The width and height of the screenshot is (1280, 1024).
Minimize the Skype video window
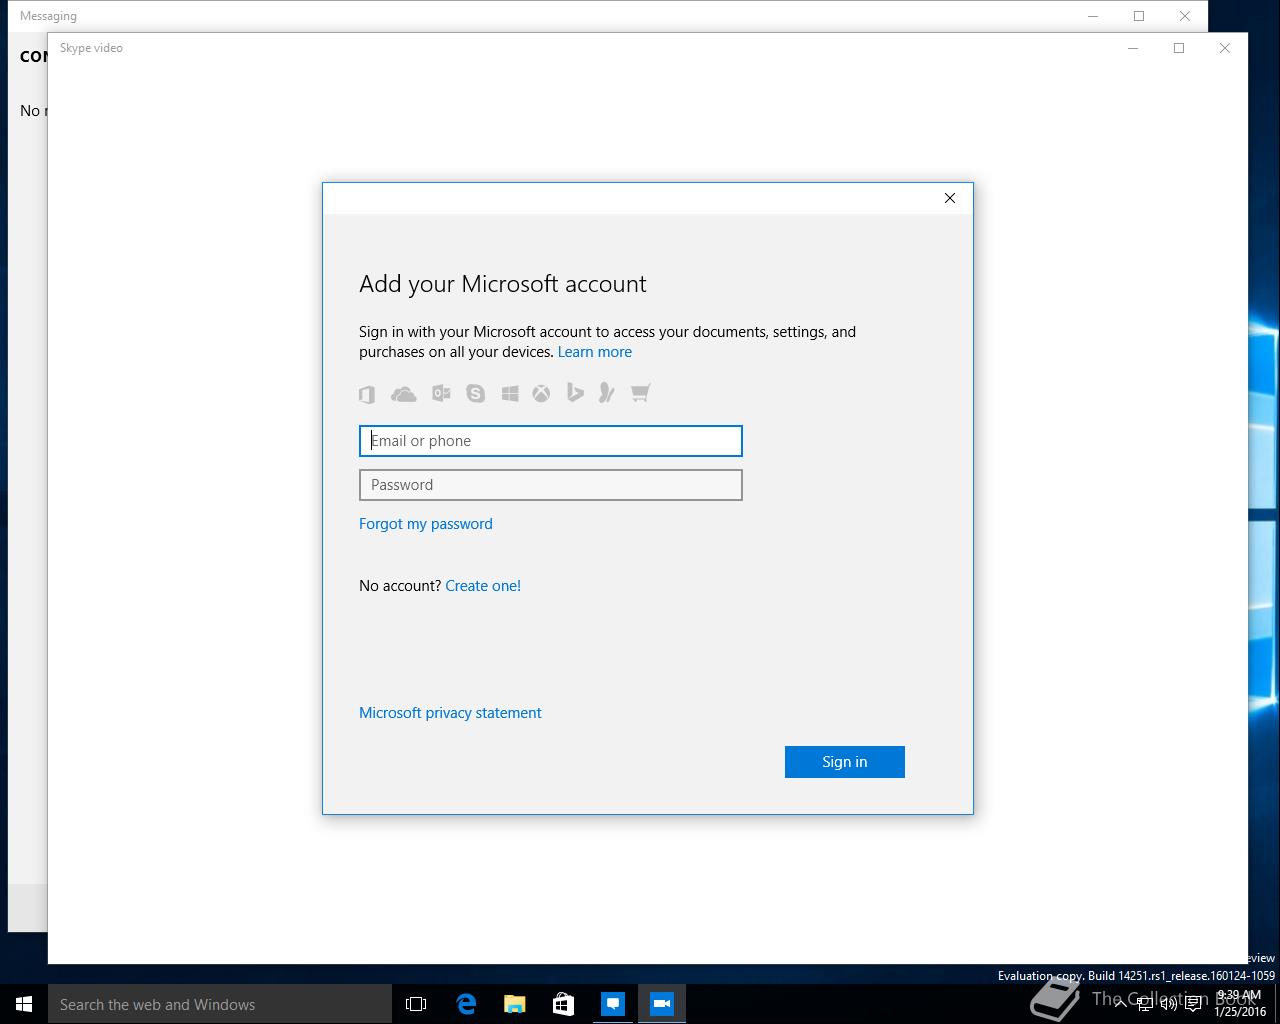[1133, 48]
